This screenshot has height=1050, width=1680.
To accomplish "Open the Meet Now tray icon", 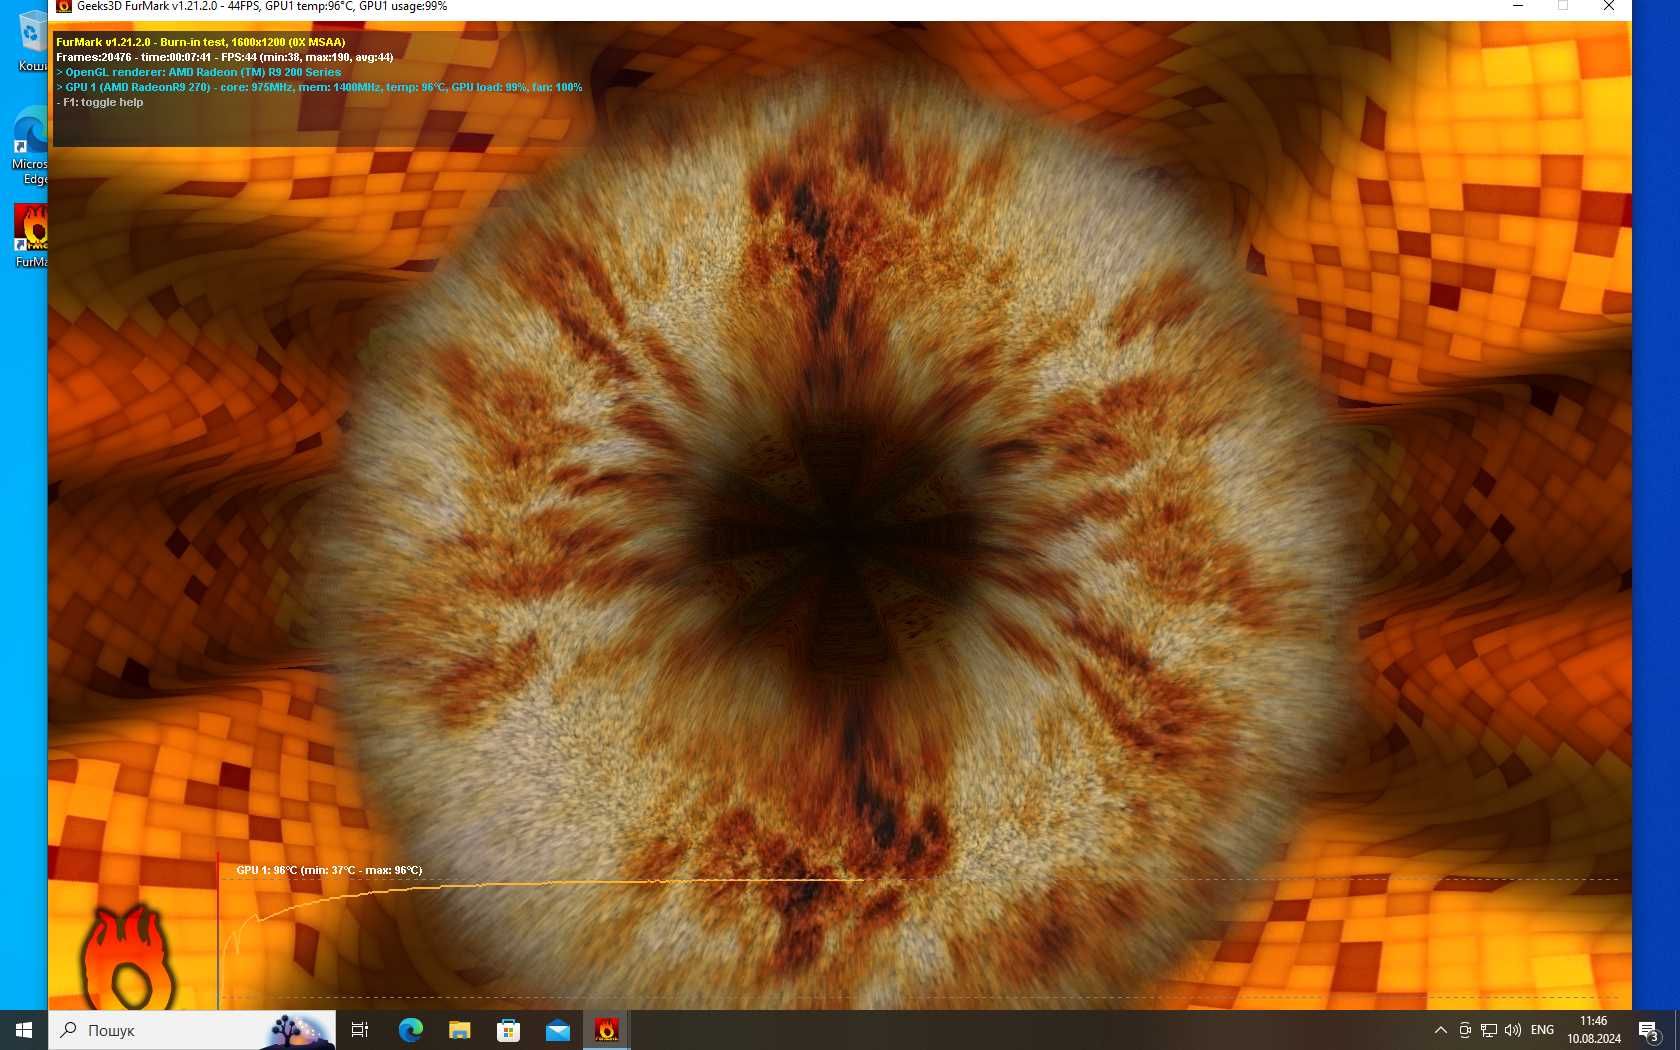I will pos(1465,1030).
